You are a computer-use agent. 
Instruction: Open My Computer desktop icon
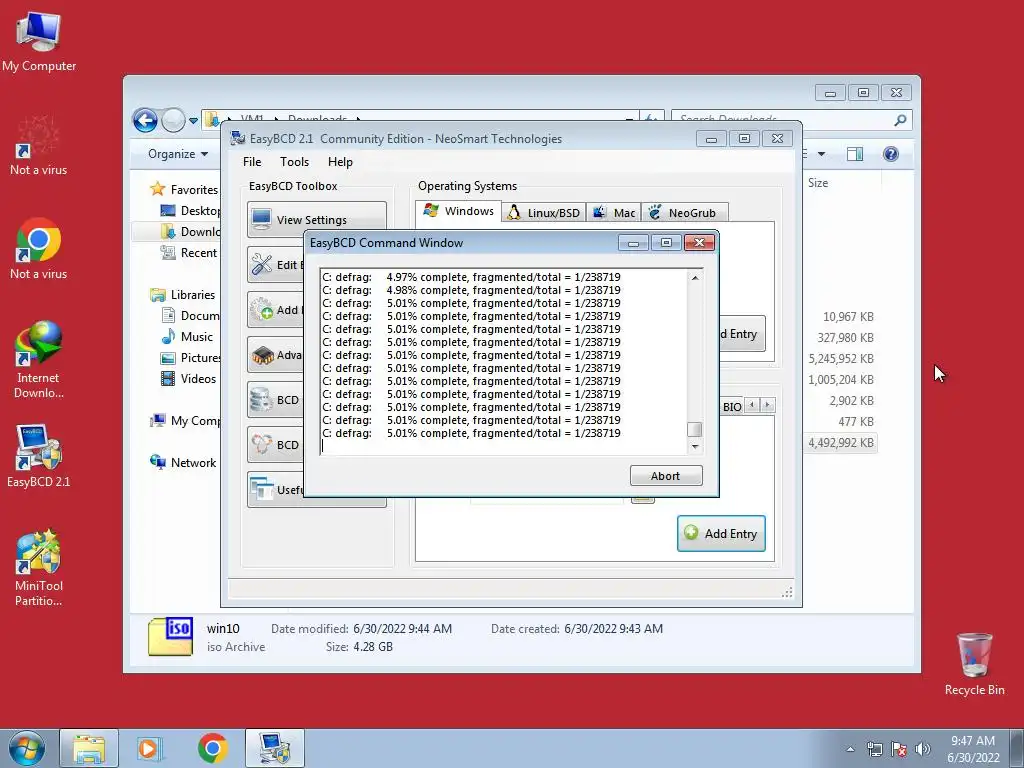coord(39,41)
